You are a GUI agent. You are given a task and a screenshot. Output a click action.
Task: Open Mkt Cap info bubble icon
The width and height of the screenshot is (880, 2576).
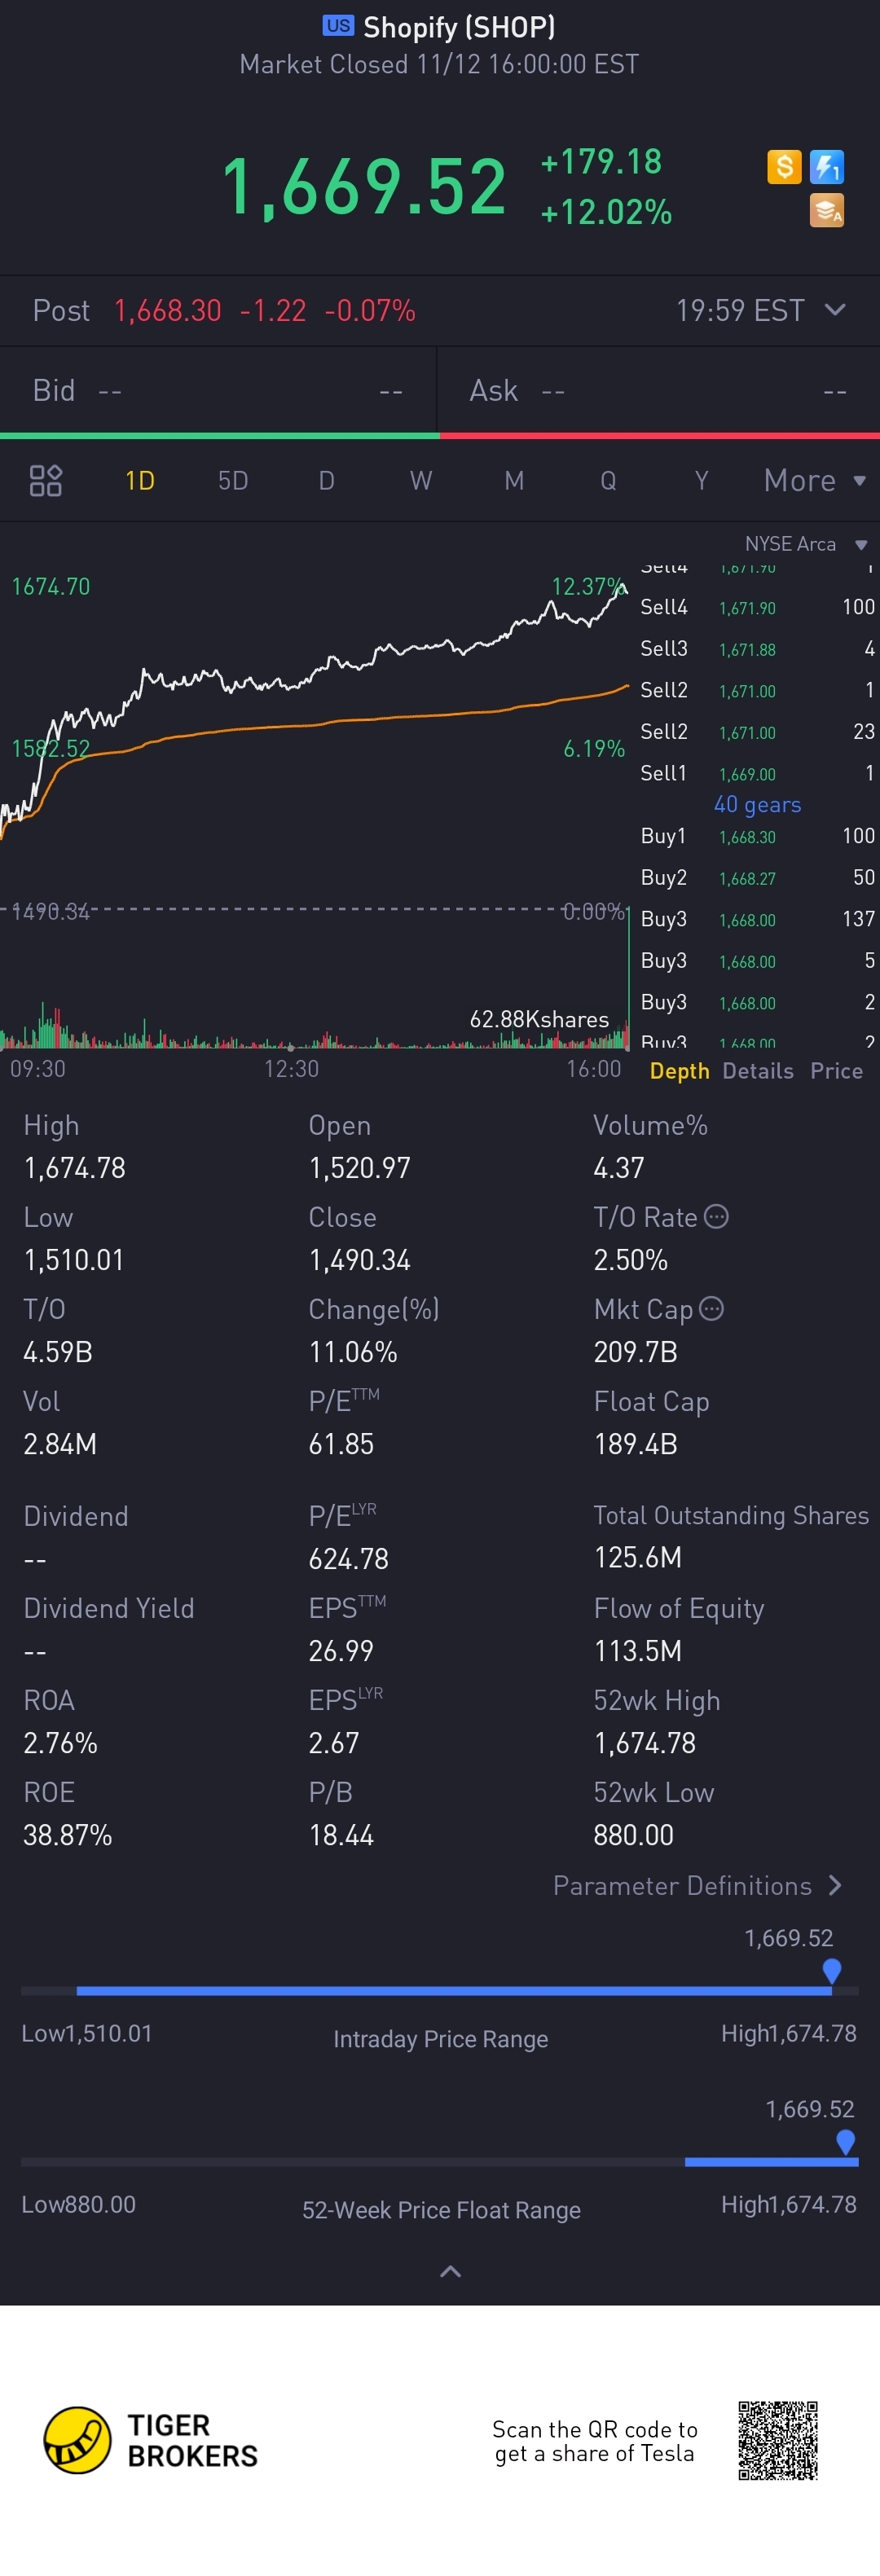click(711, 1308)
